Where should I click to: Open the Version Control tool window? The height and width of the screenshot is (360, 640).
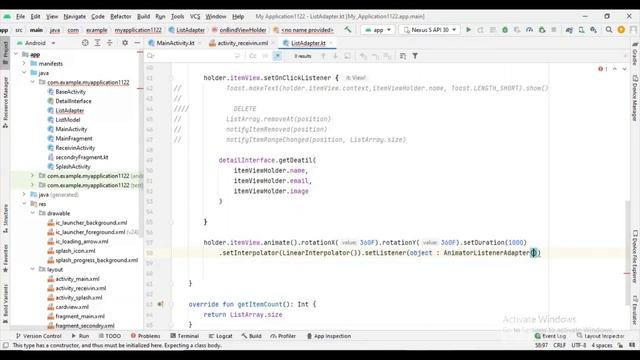[x=38, y=336]
